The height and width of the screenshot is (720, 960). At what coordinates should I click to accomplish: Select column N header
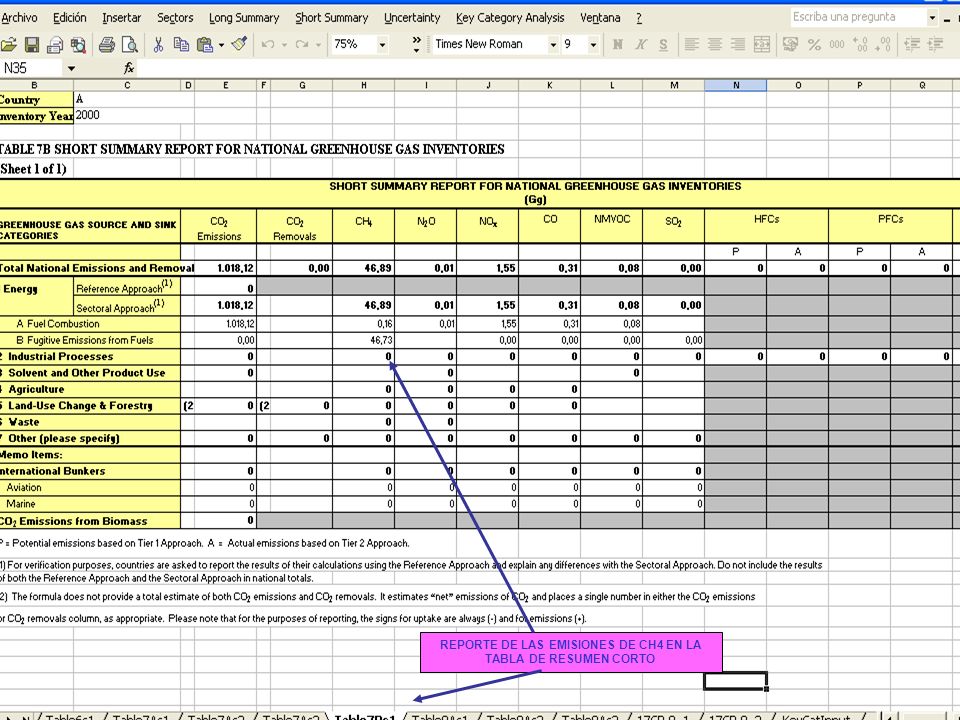735,85
